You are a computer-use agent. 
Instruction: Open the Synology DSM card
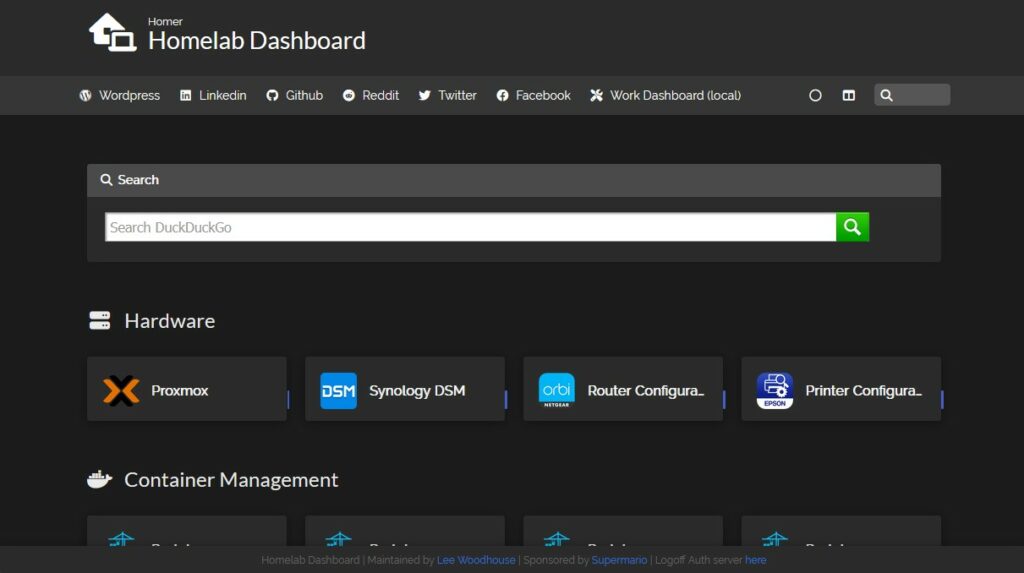(405, 389)
